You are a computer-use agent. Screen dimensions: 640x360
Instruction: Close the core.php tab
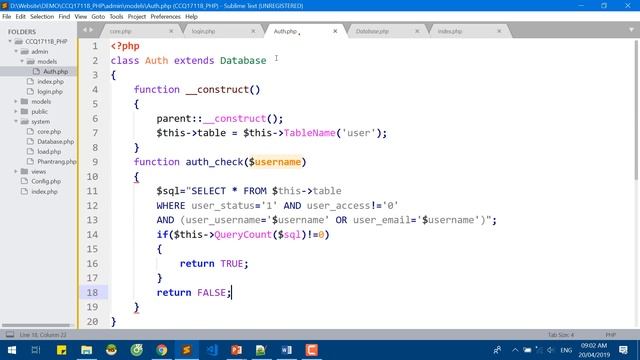tap(171, 31)
